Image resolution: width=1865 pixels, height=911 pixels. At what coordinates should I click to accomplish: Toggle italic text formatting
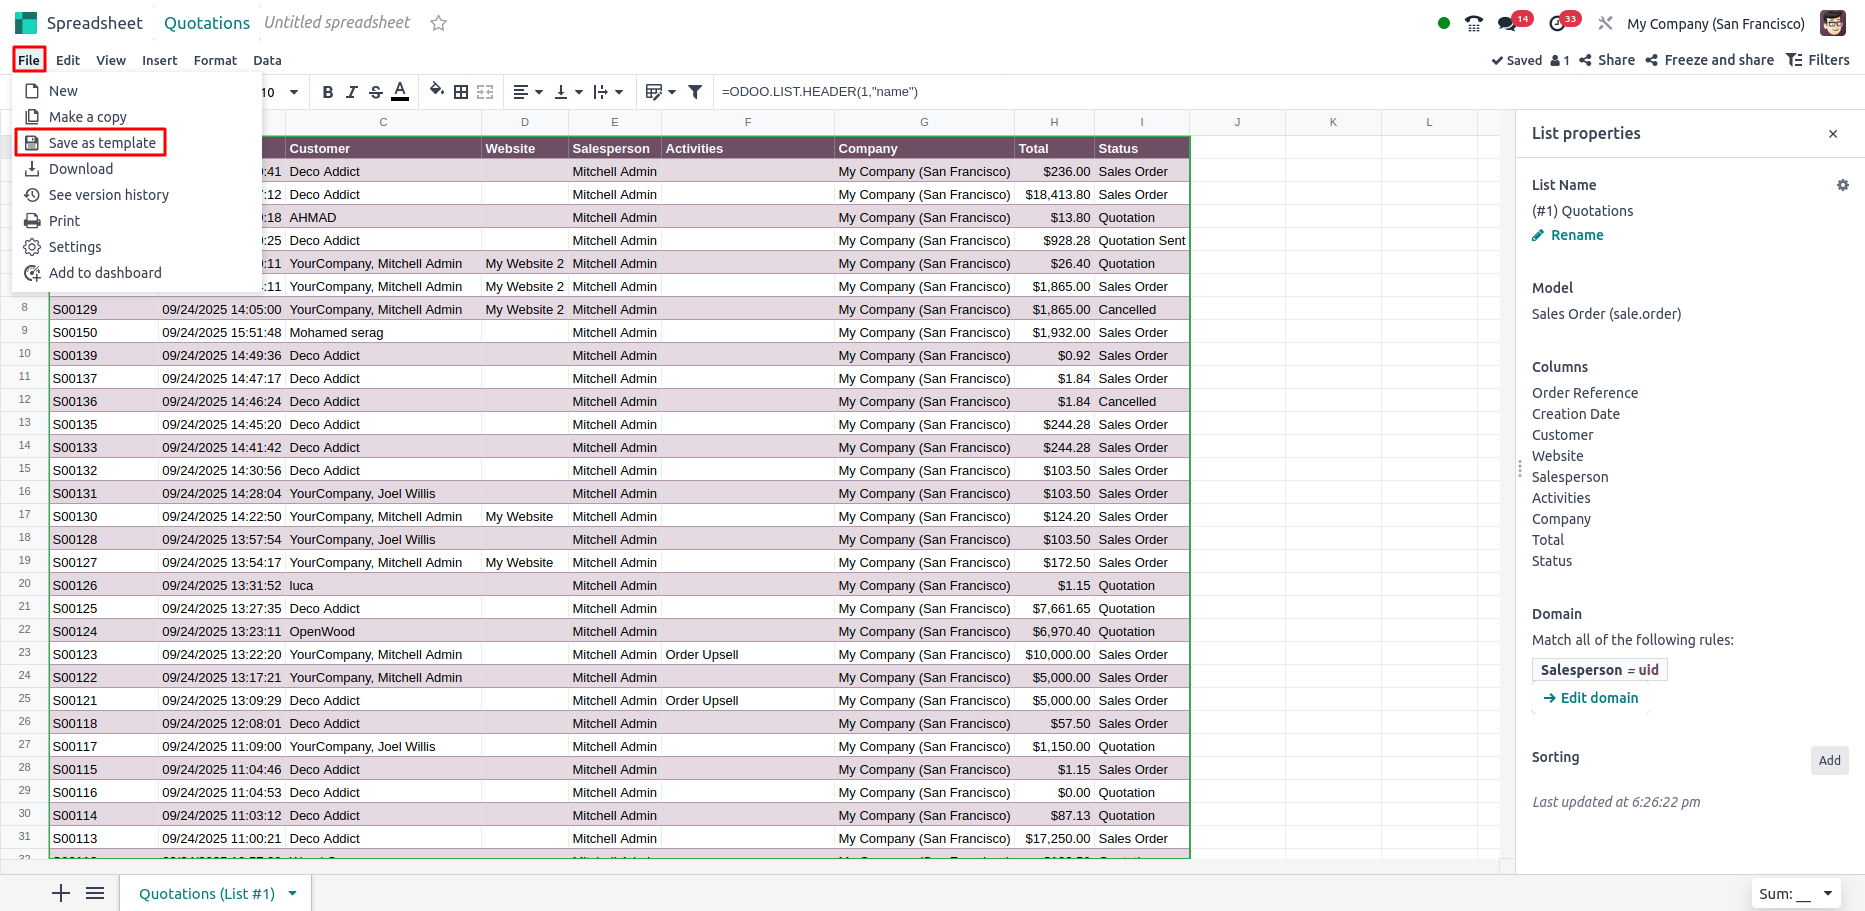(351, 92)
